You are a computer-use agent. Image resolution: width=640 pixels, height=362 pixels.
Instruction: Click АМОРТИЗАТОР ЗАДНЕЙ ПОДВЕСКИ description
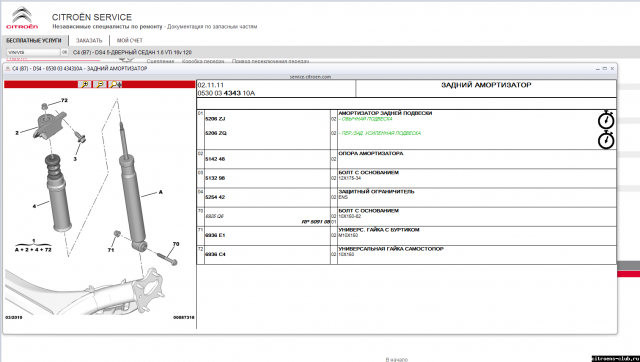385,113
